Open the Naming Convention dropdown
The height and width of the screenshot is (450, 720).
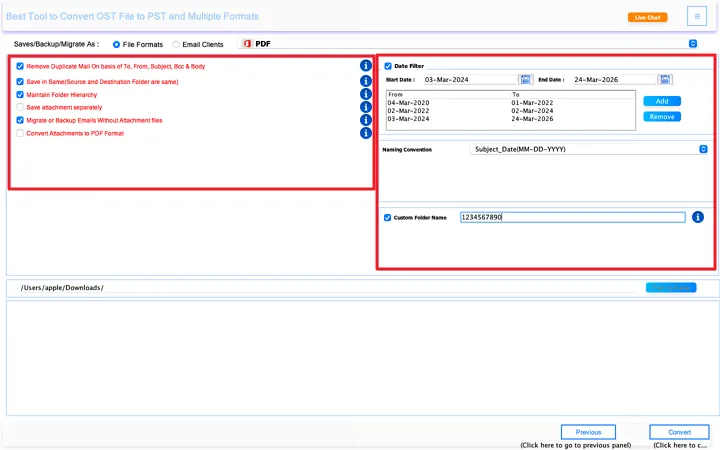tap(703, 149)
